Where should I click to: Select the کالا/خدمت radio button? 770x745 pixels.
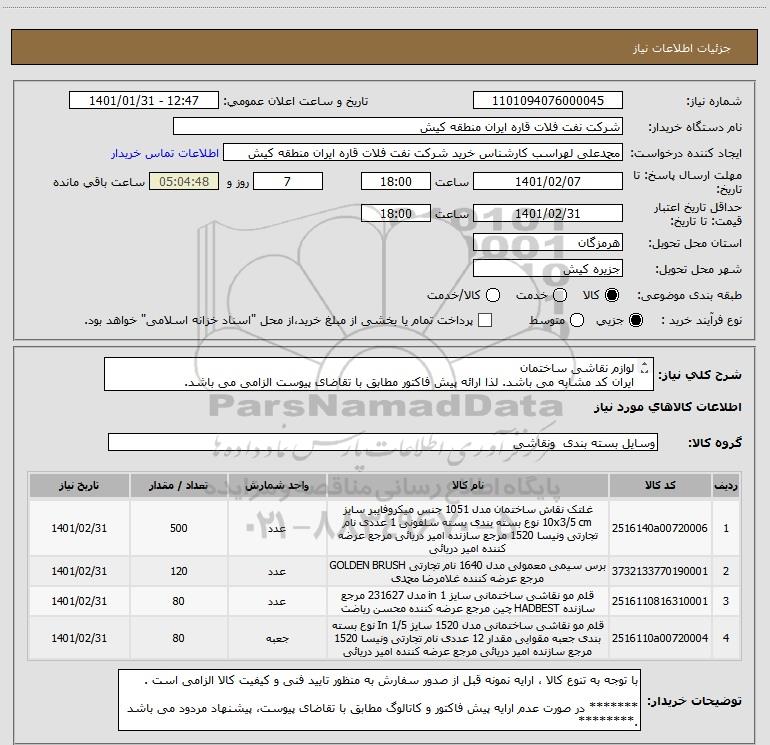493,295
